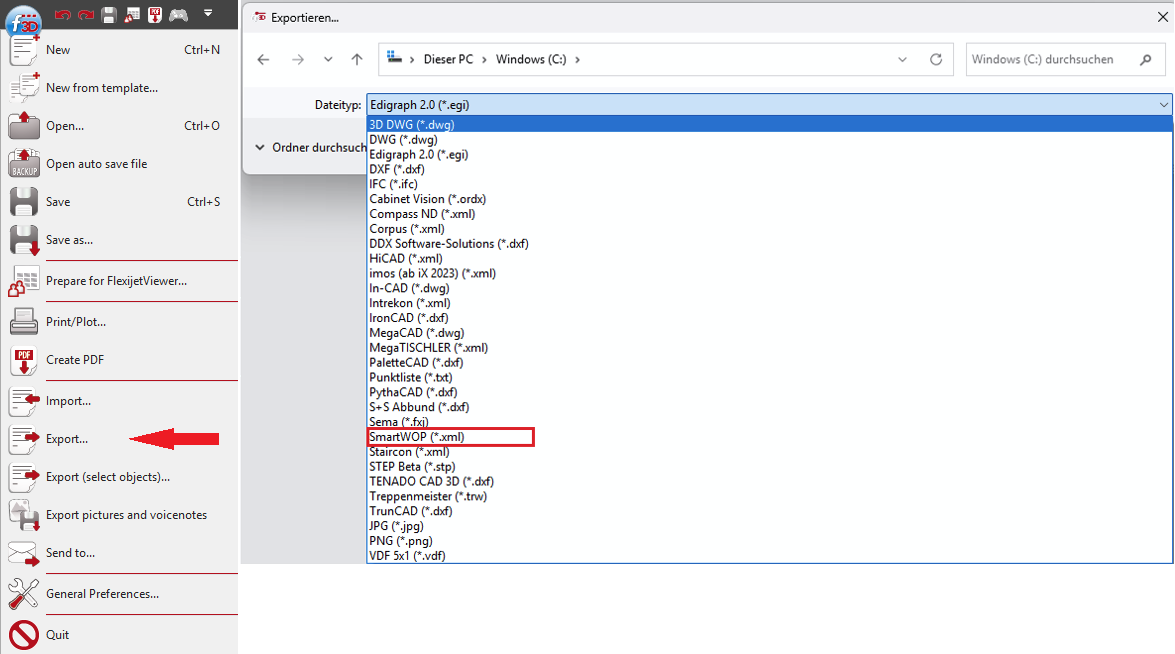Click the gamepad icon in the top toolbar
This screenshot has height=654, width=1175.
click(x=179, y=14)
